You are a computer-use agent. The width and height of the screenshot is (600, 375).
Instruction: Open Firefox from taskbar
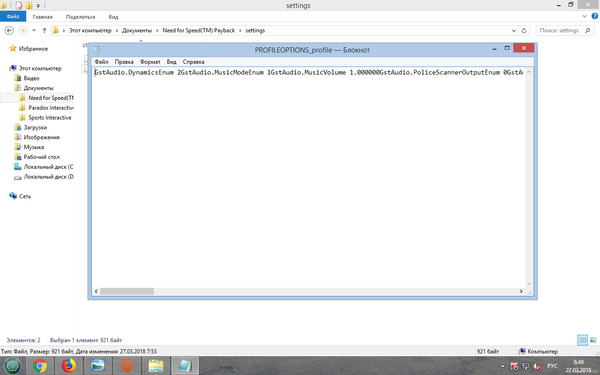pos(69,366)
